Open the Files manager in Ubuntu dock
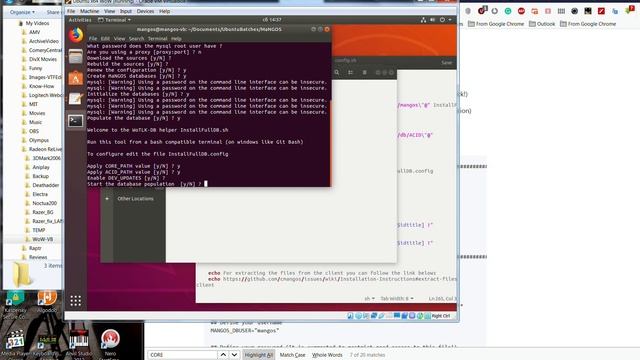 76,56
